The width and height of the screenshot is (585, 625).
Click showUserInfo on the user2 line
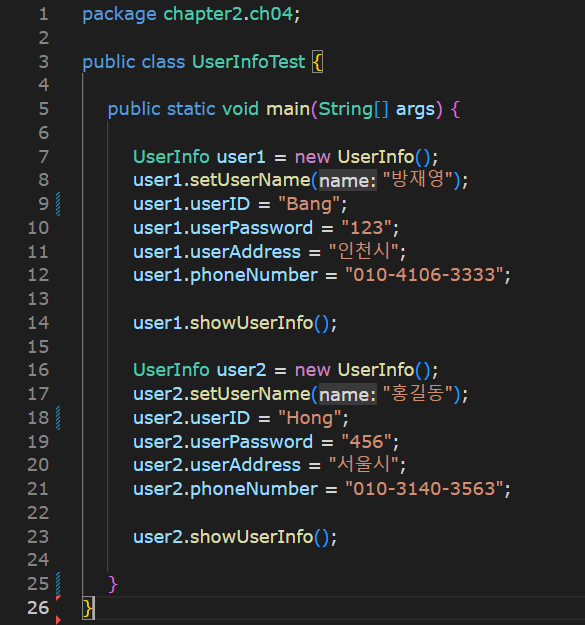pos(251,537)
